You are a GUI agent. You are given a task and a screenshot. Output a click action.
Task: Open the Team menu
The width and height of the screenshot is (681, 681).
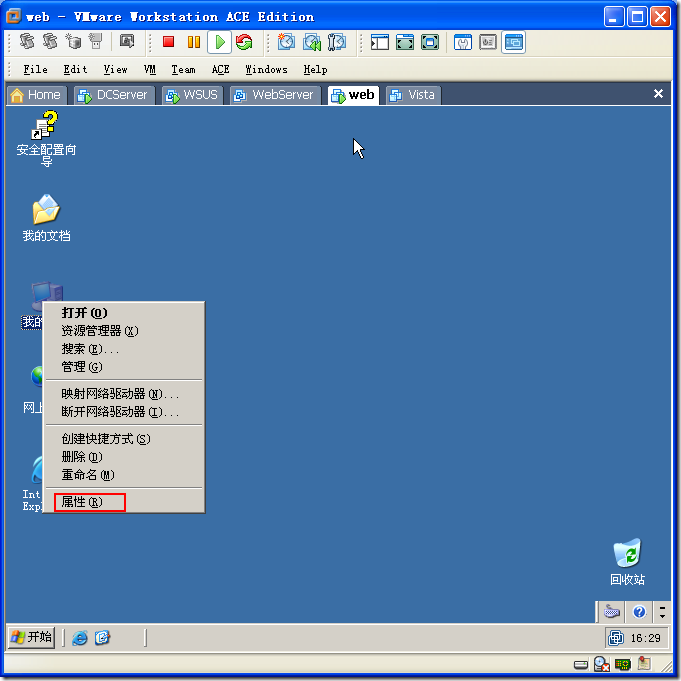(x=183, y=69)
